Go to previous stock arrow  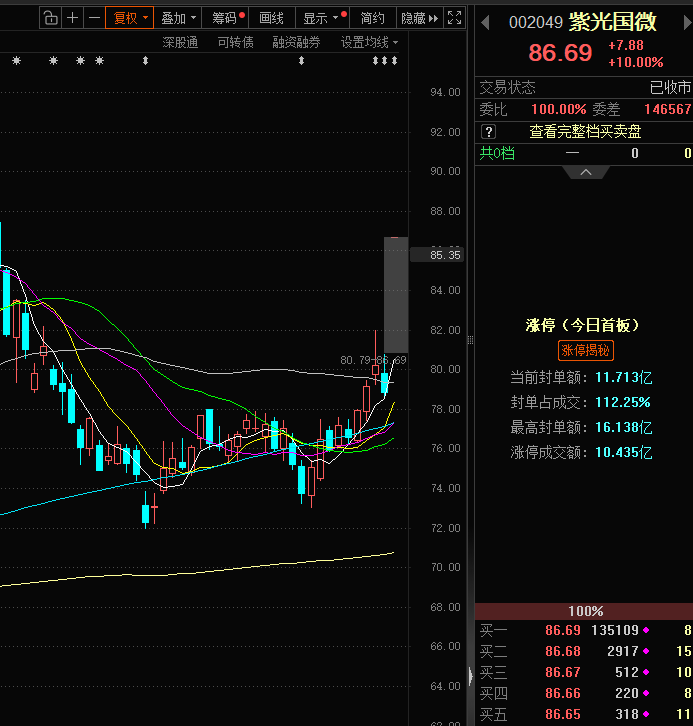click(x=485, y=23)
